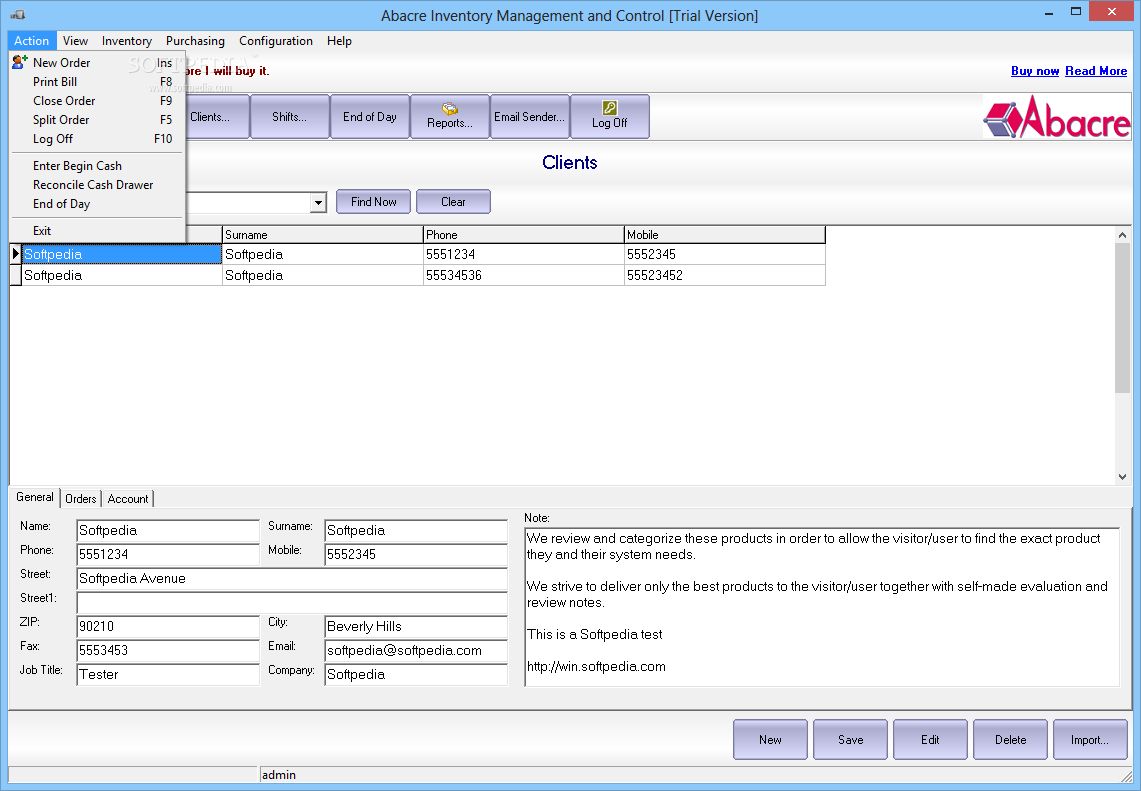The image size is (1141, 791).
Task: Open the Help menu
Action: point(339,41)
